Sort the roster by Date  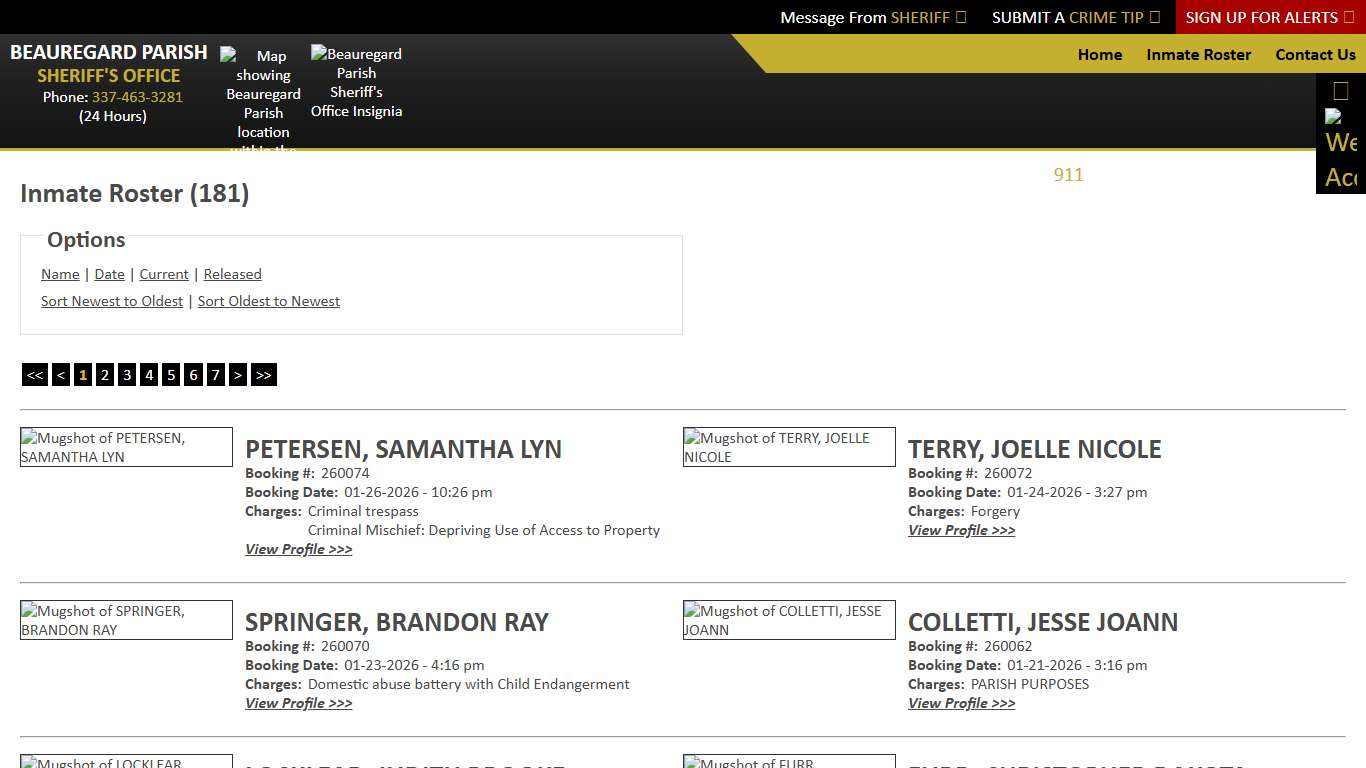(109, 274)
